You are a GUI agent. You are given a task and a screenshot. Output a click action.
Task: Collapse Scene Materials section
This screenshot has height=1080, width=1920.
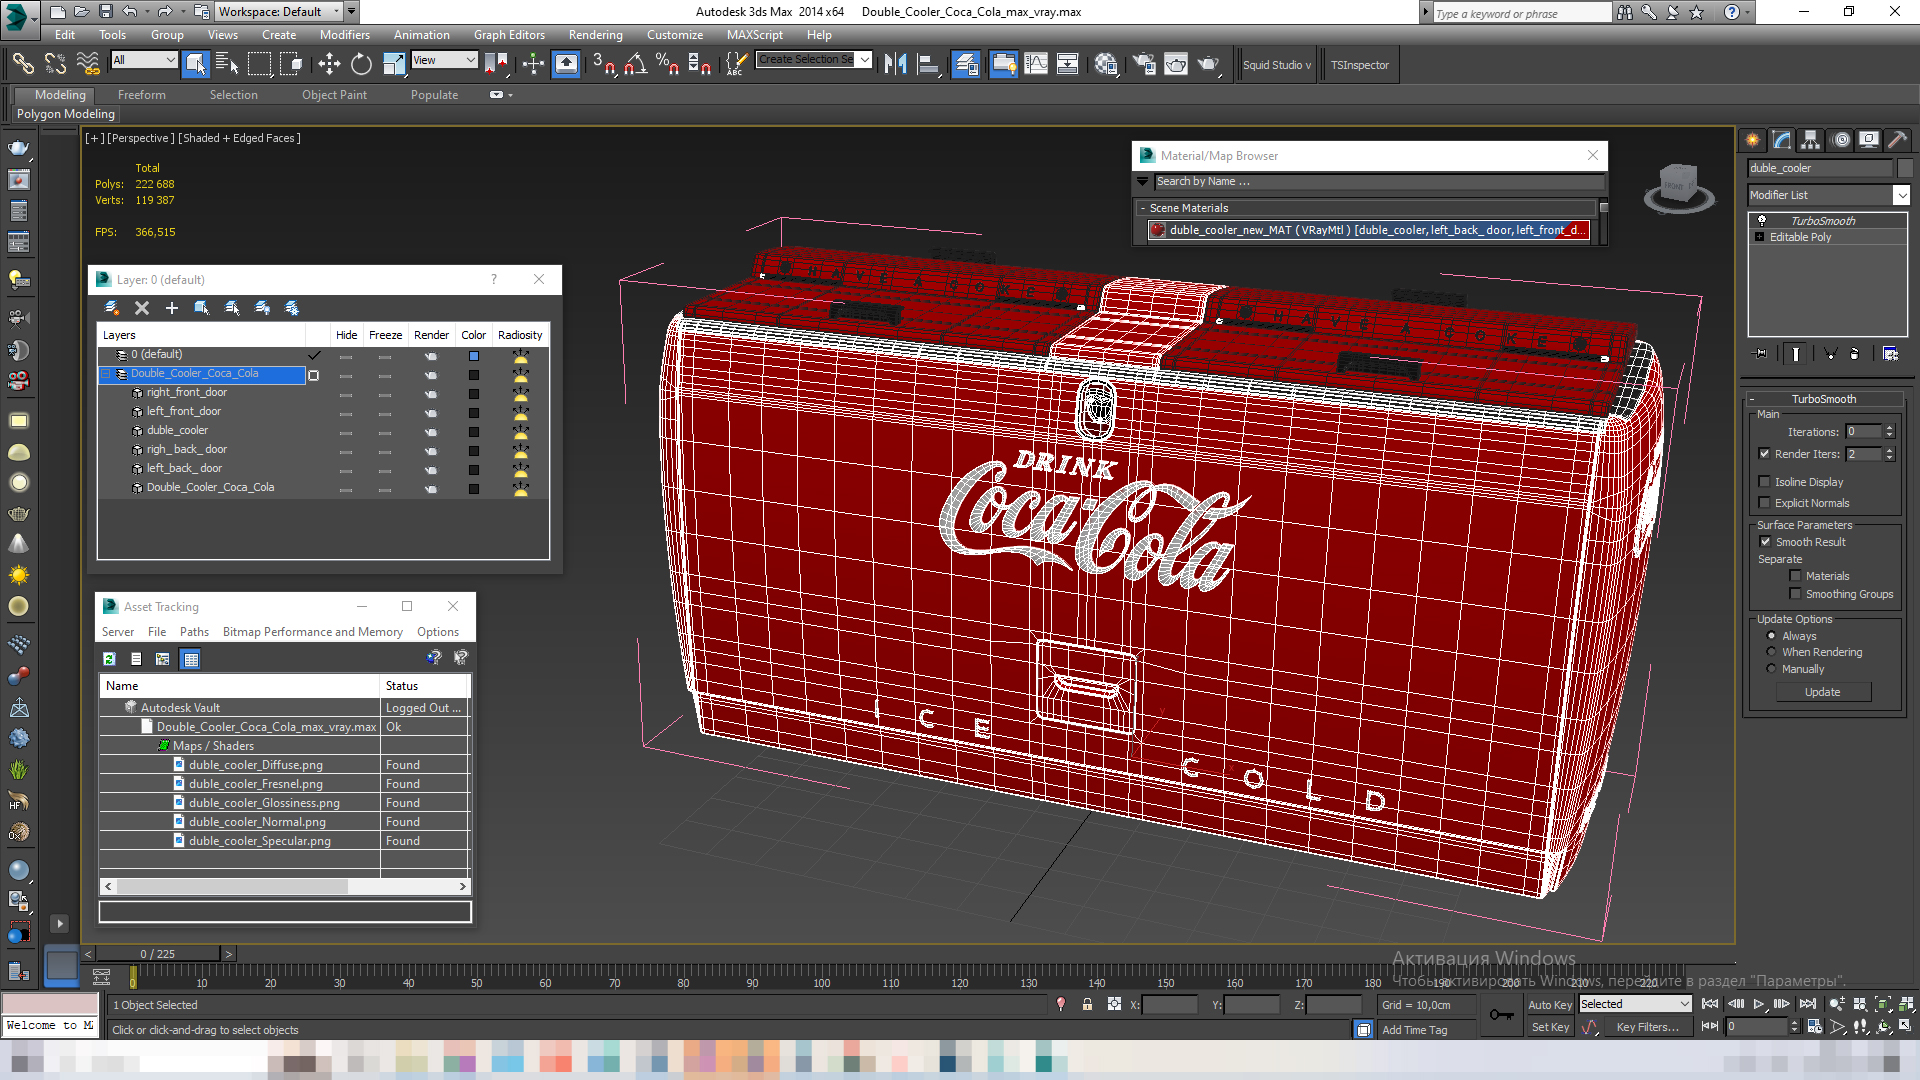(x=1143, y=208)
